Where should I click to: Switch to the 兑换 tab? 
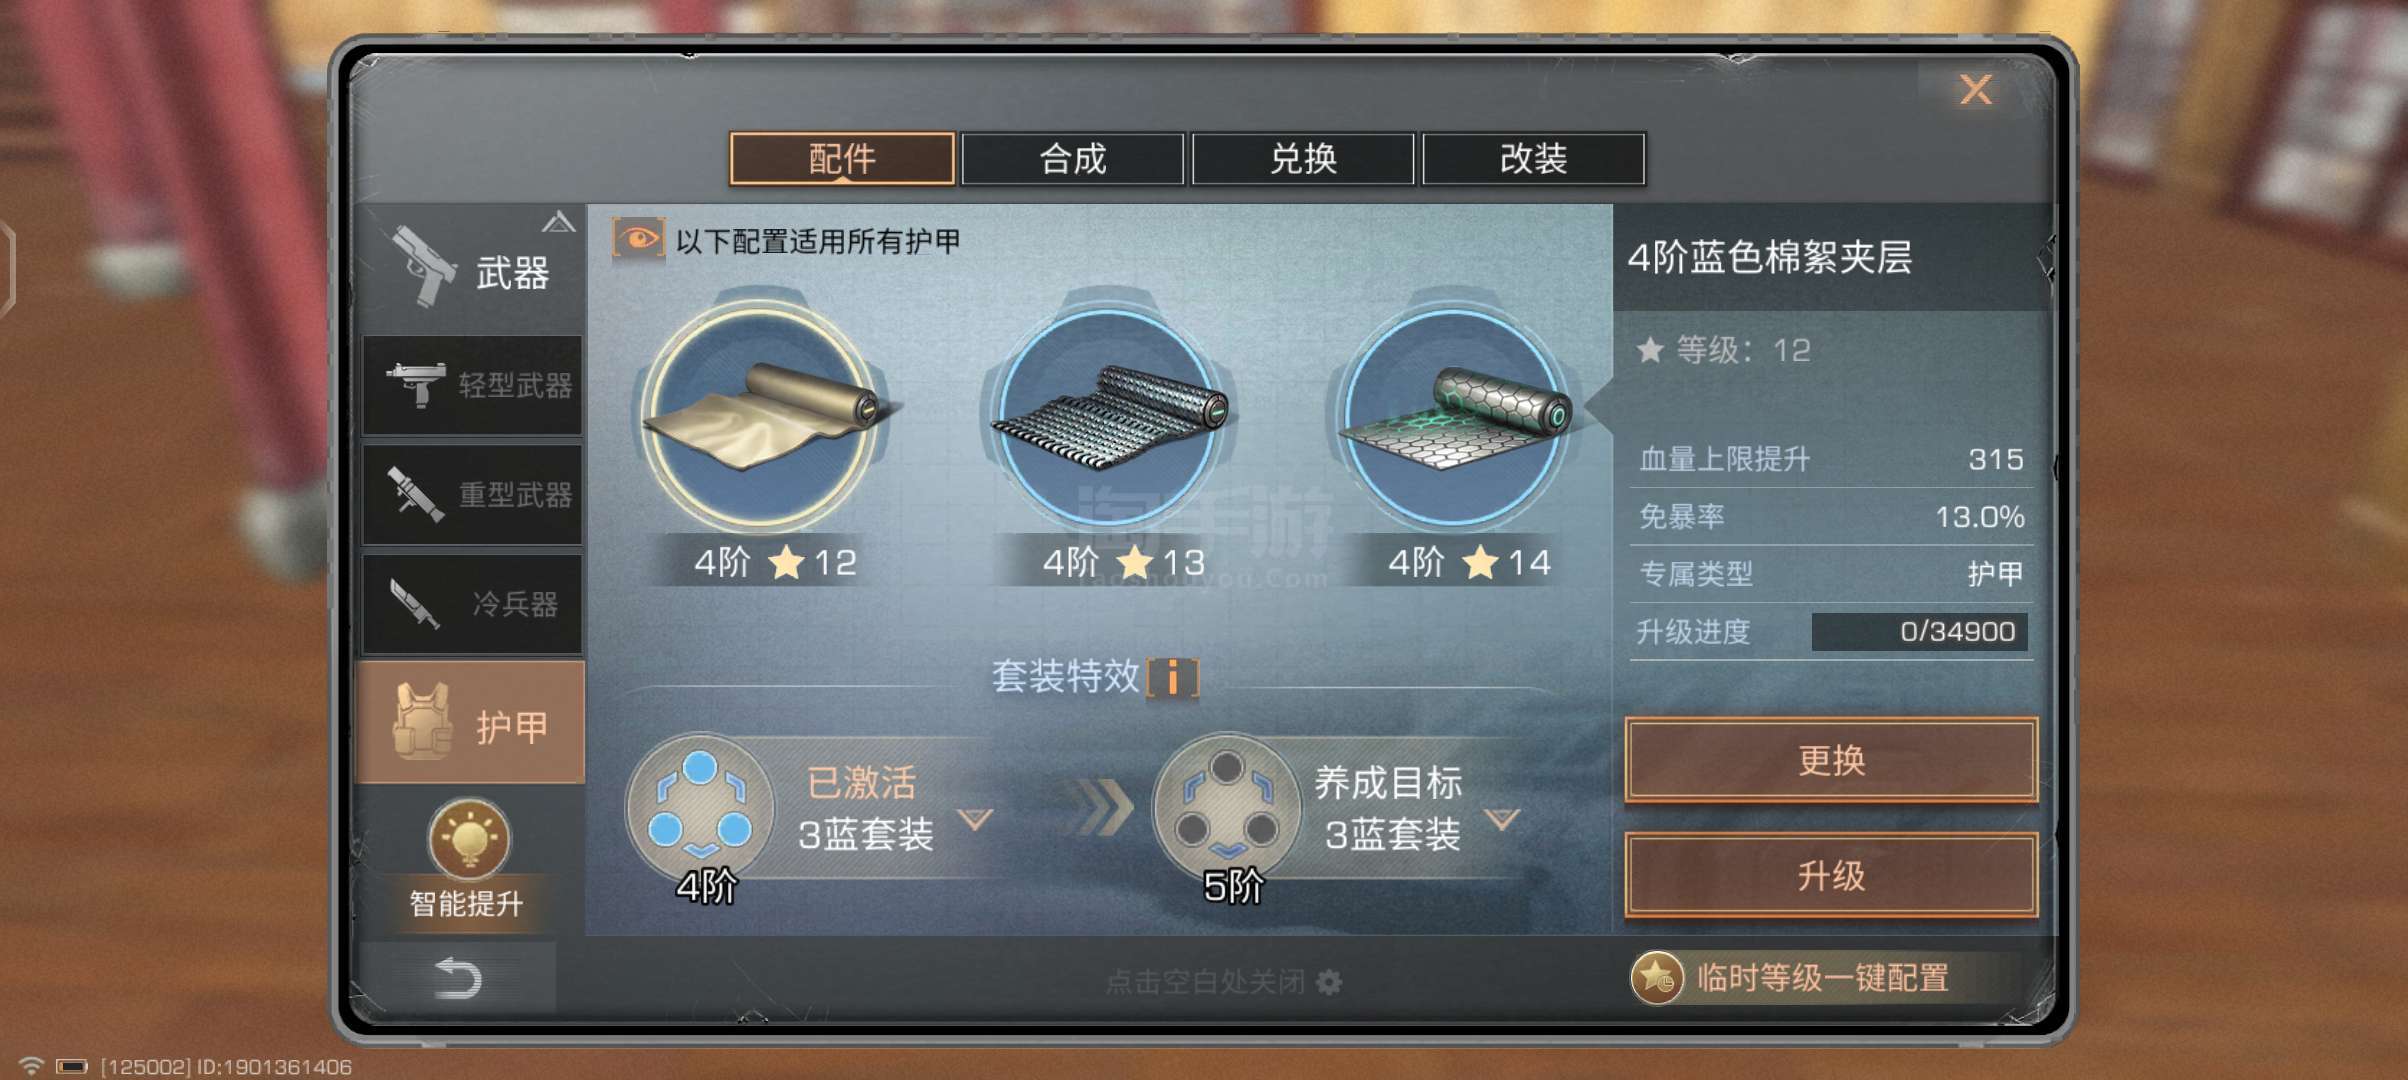coord(1303,159)
